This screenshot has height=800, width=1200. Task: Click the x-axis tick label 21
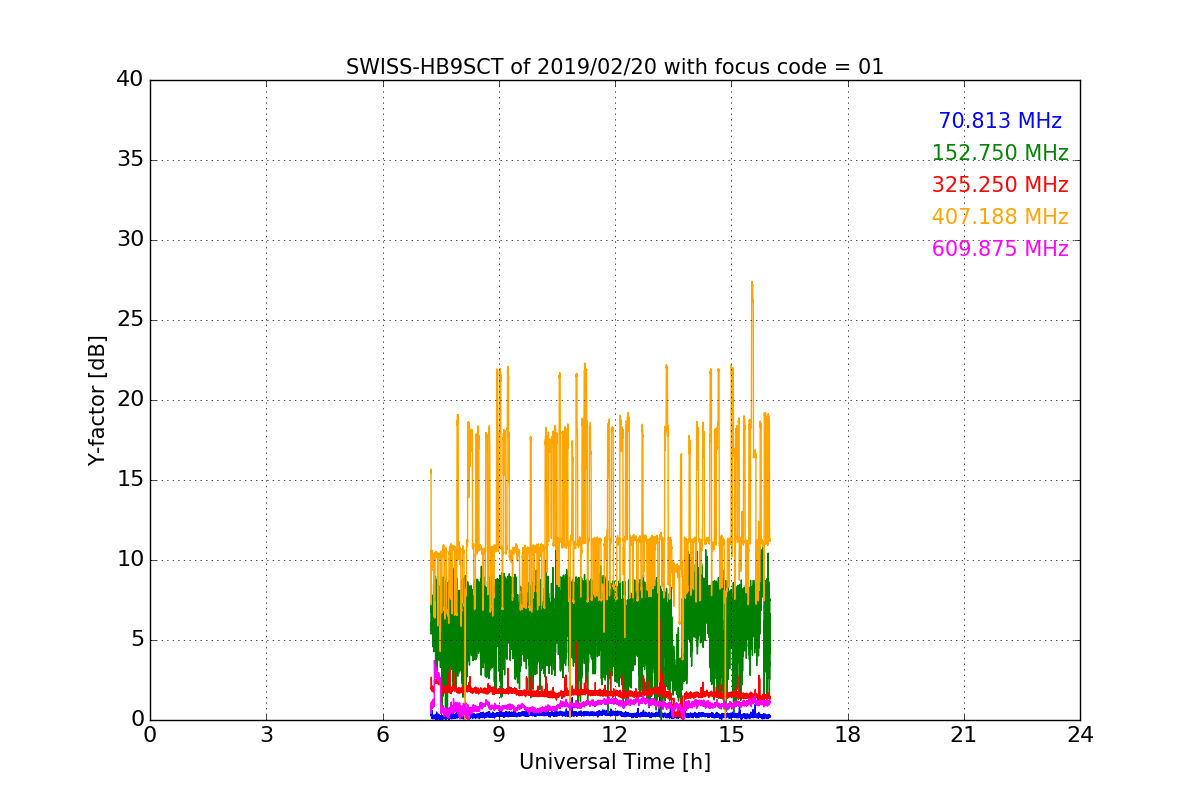pos(964,734)
